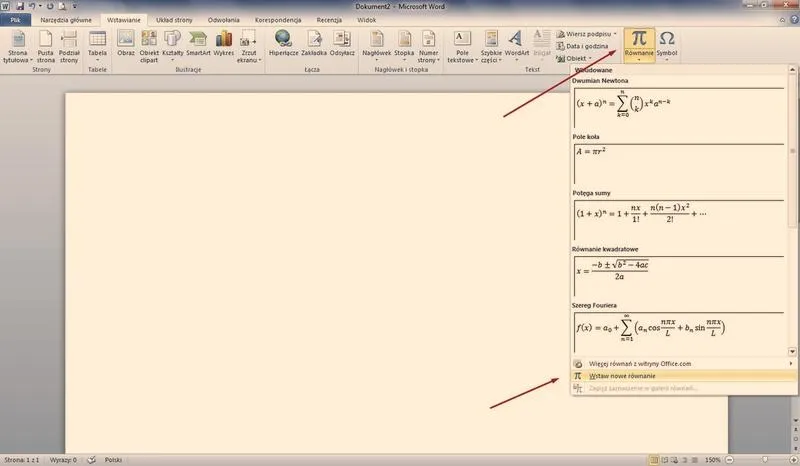Switch to Outline view in status bar
800x466 pixels.
click(685, 460)
